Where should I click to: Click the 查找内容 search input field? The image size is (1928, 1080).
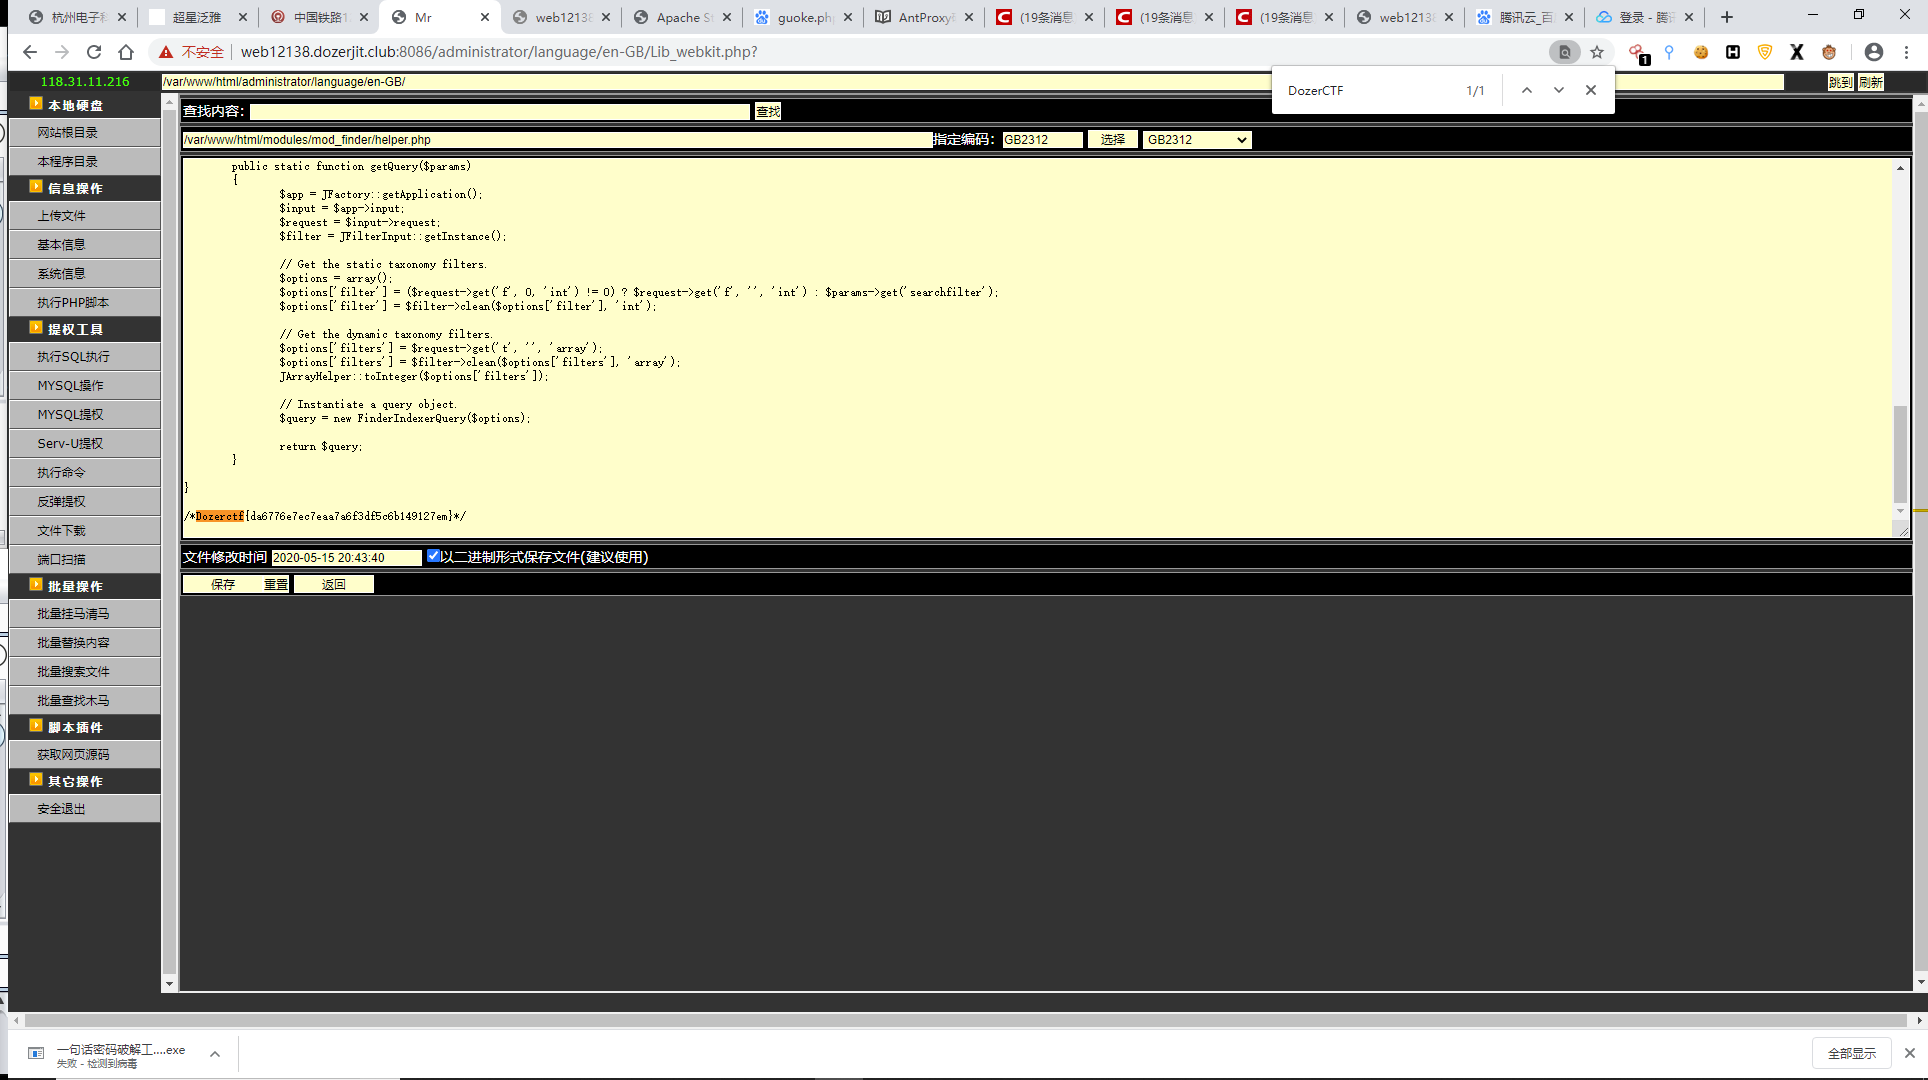500,111
